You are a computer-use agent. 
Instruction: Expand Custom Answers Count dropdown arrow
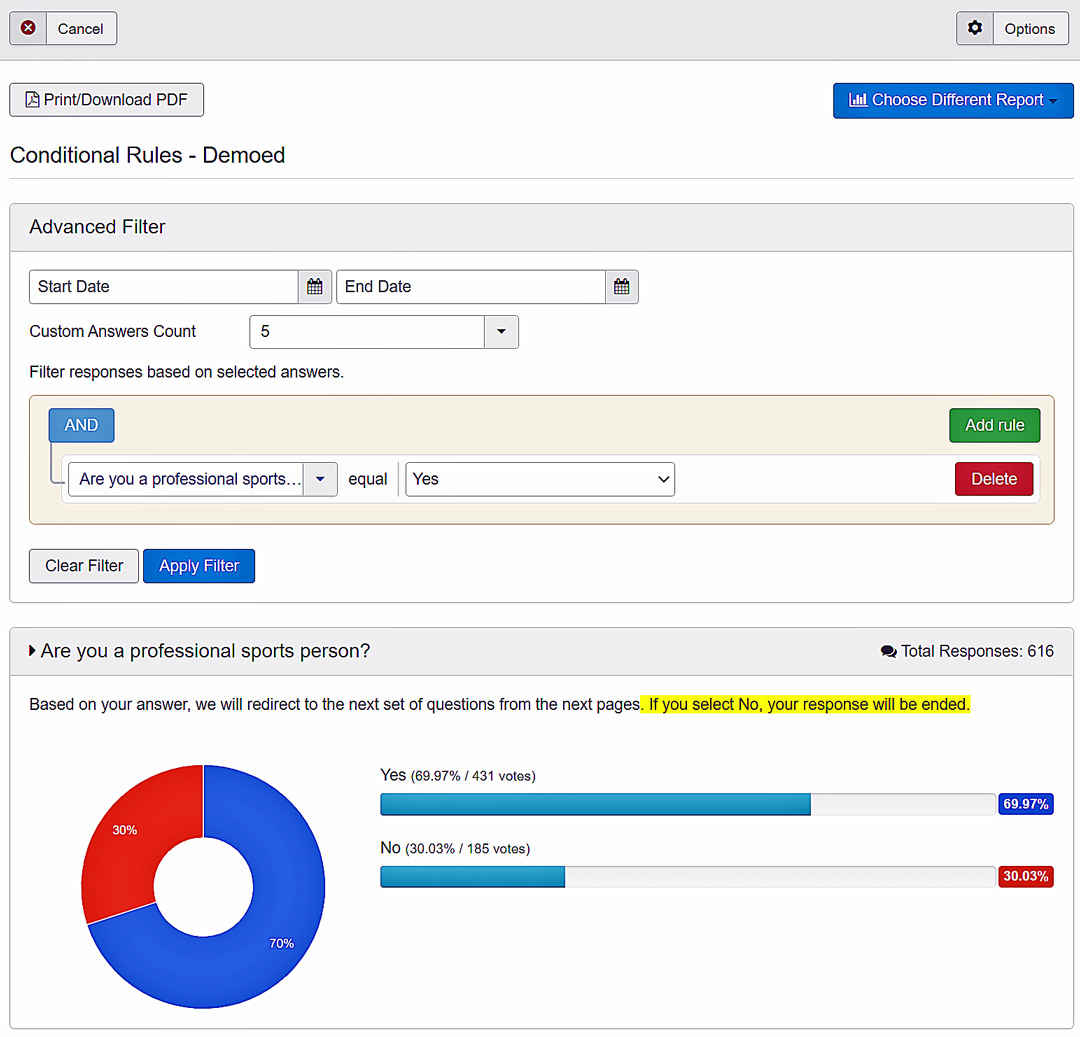(501, 332)
